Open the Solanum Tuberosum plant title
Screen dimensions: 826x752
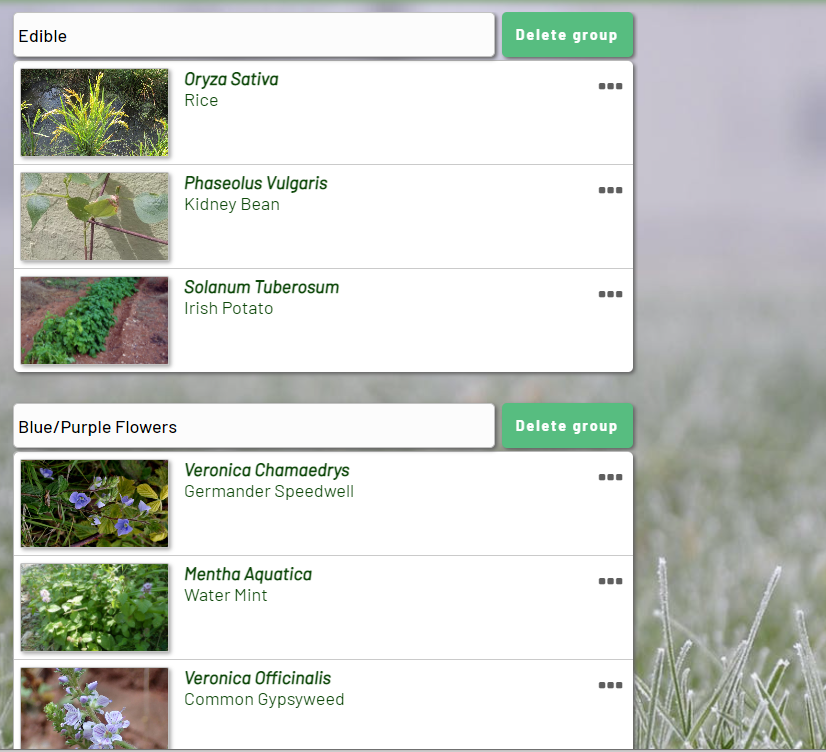coord(261,287)
